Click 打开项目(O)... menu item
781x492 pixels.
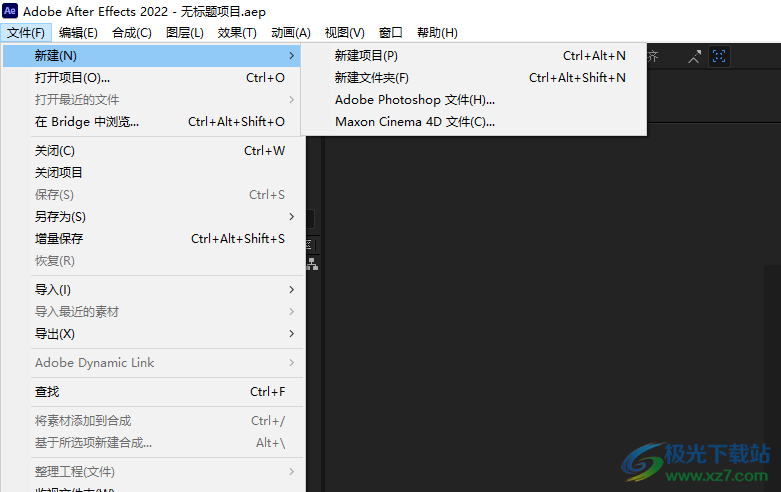152,78
